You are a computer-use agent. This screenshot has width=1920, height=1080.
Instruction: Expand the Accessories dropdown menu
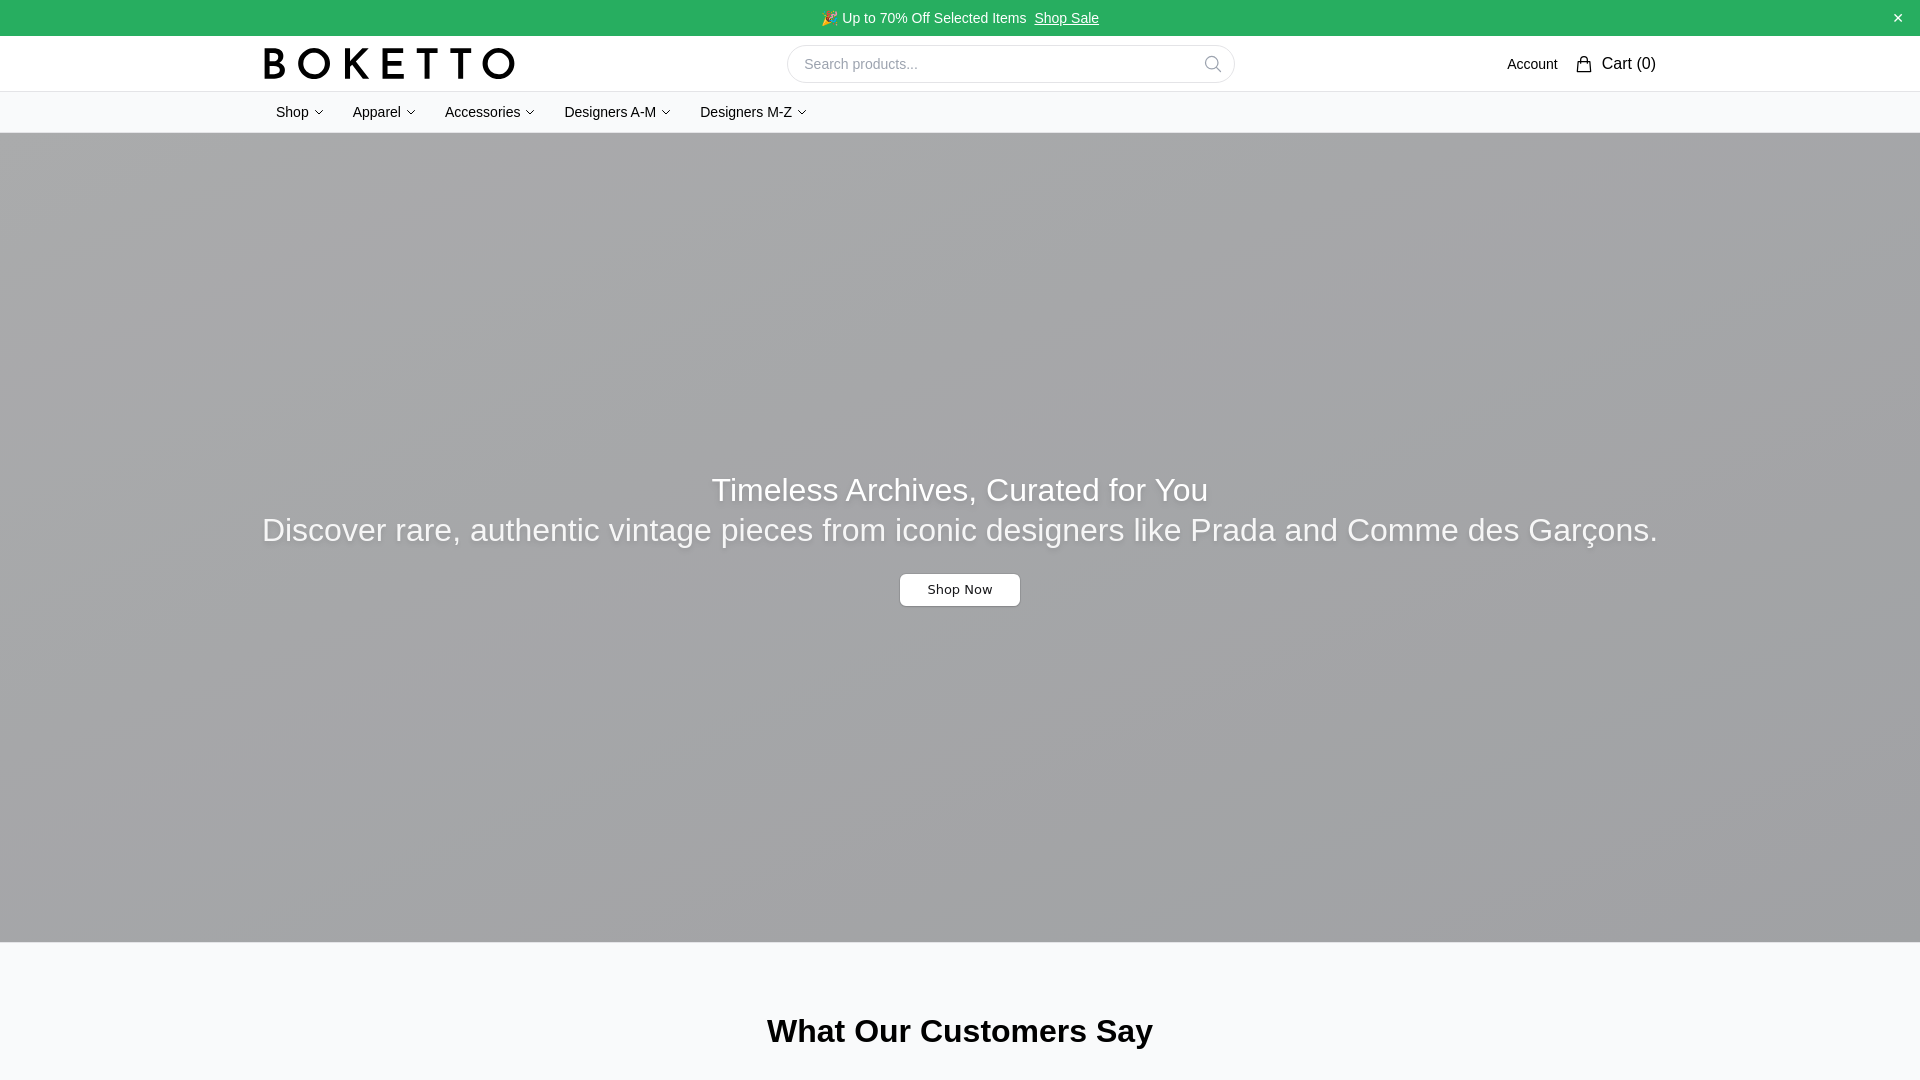[490, 112]
